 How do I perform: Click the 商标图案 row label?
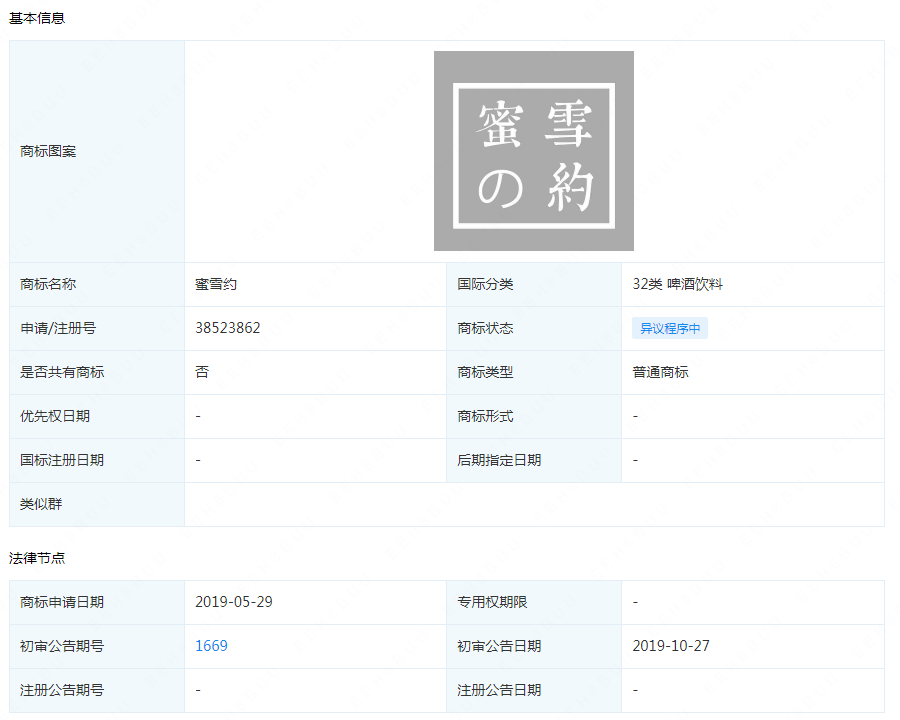(x=48, y=151)
